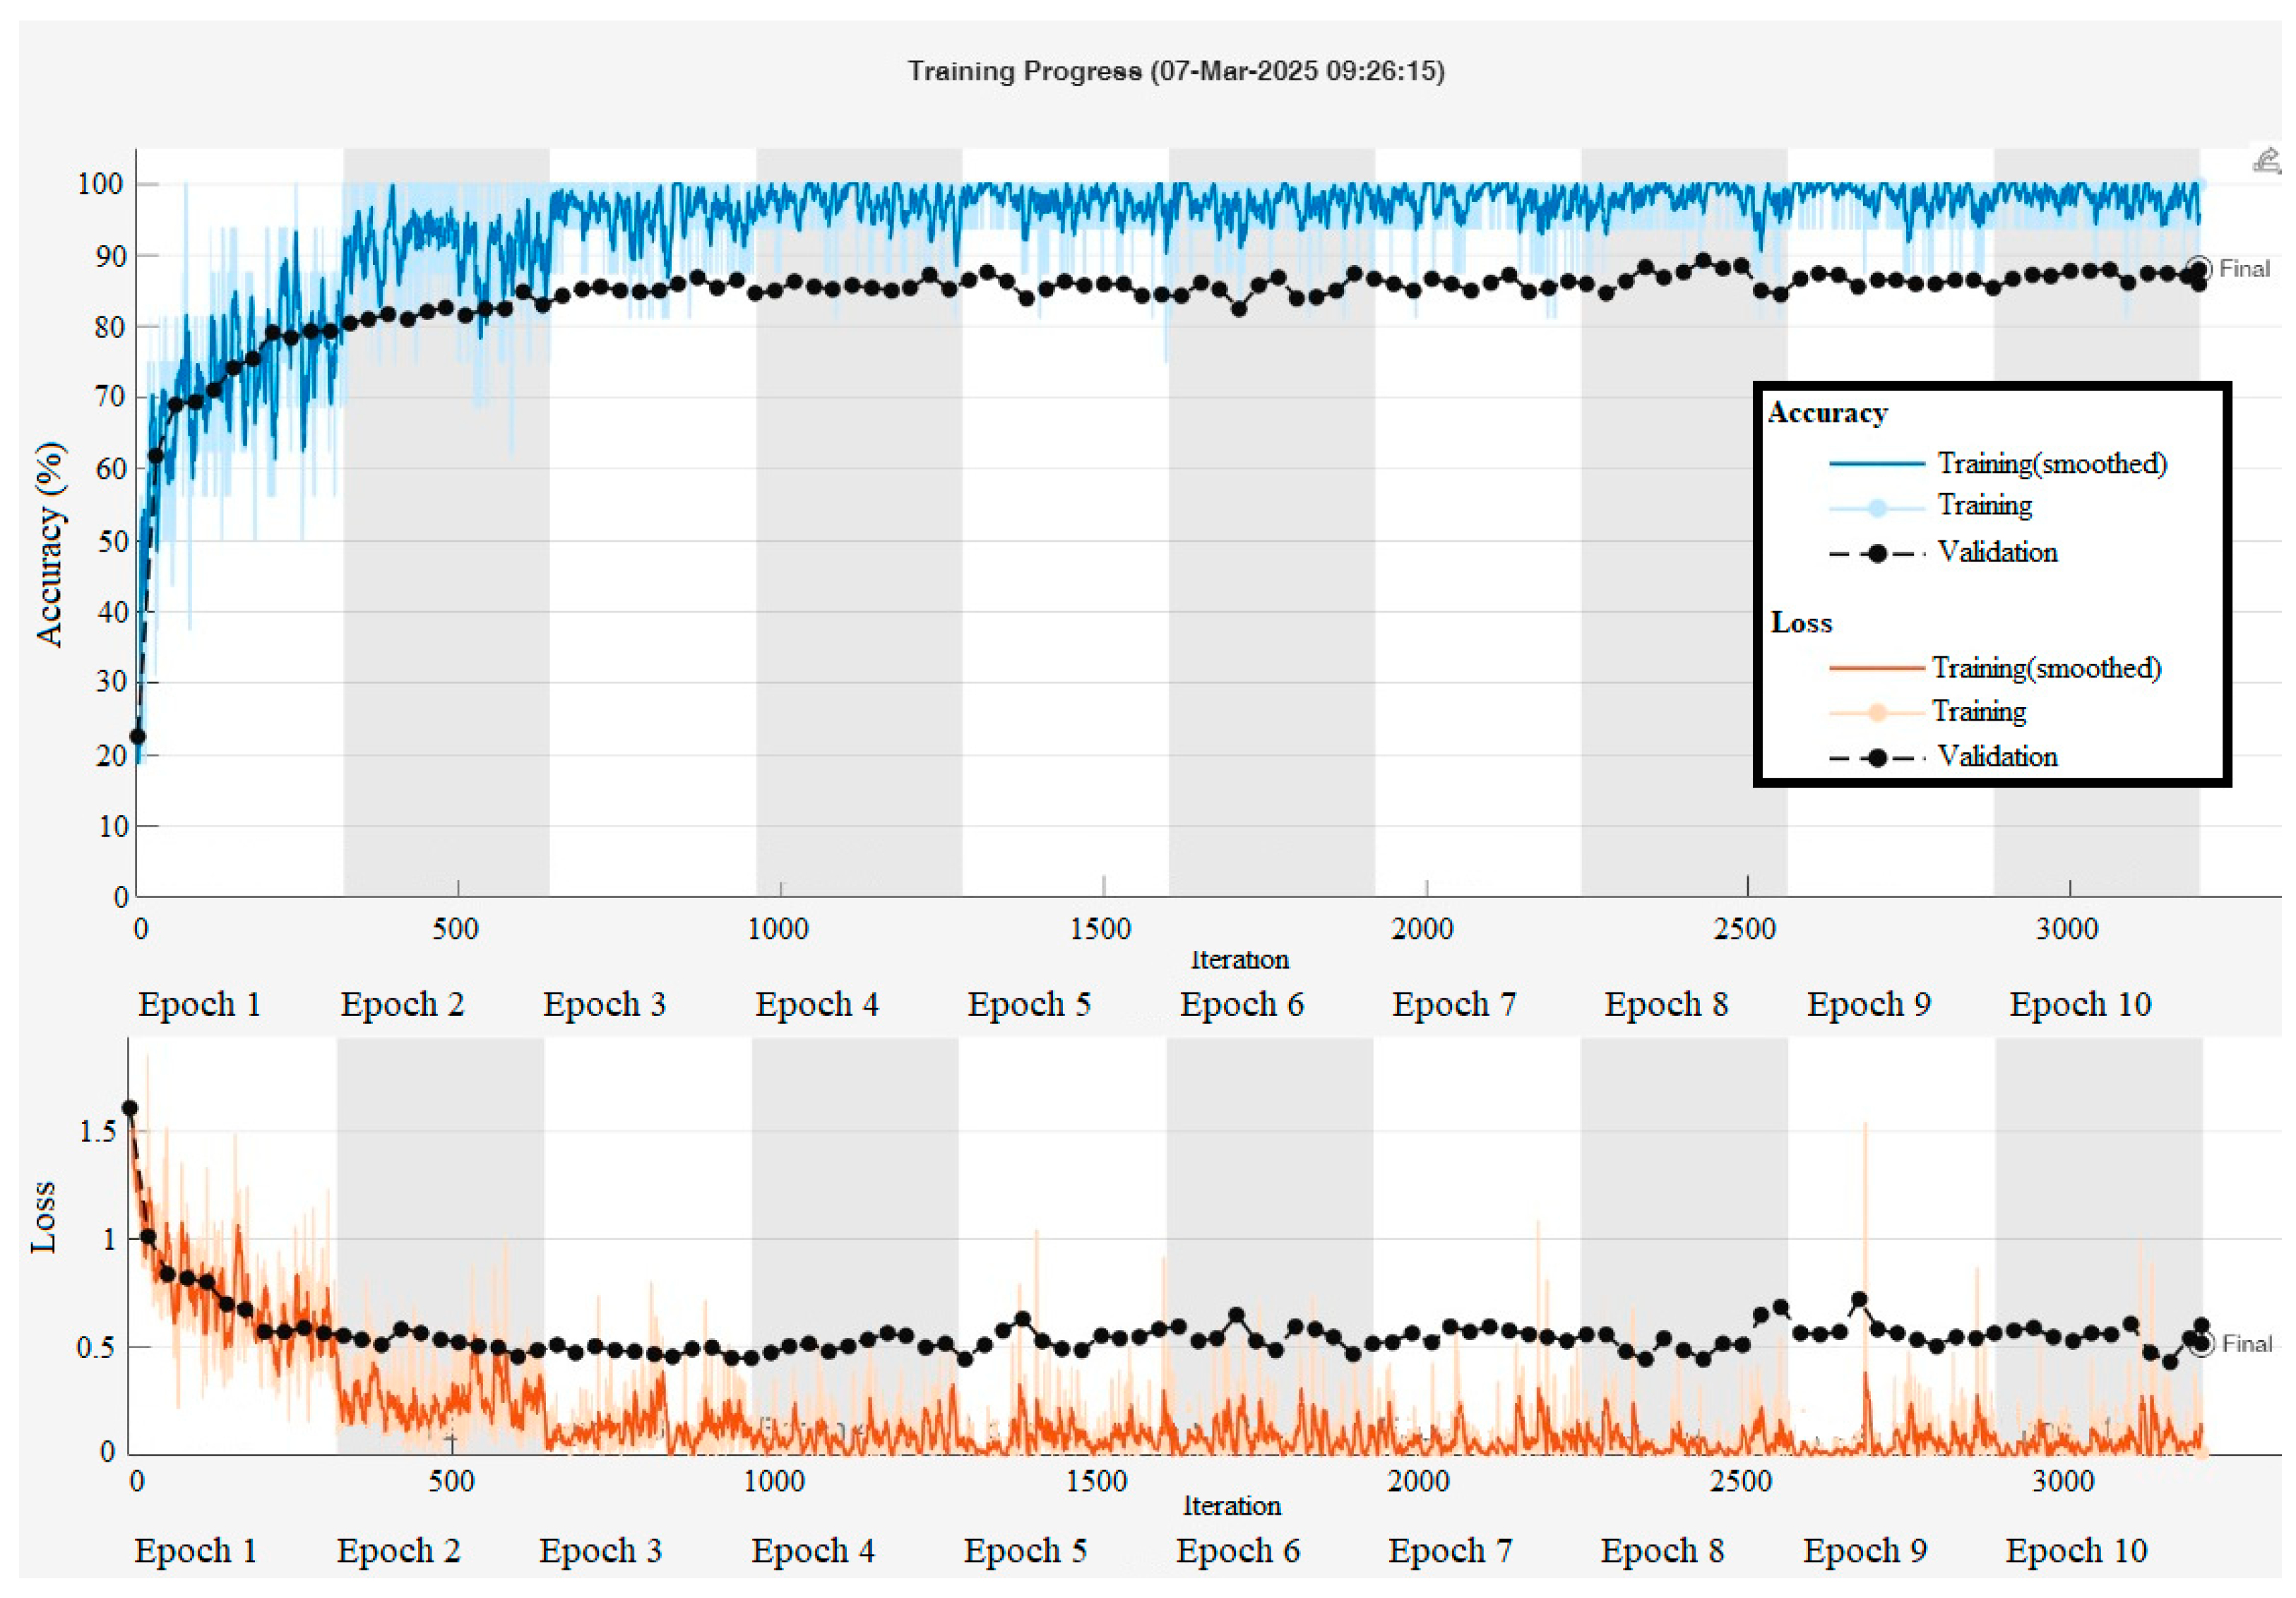Click the Training Progress title text
Viewport: 2296px width, 1598px height.
pos(1176,71)
